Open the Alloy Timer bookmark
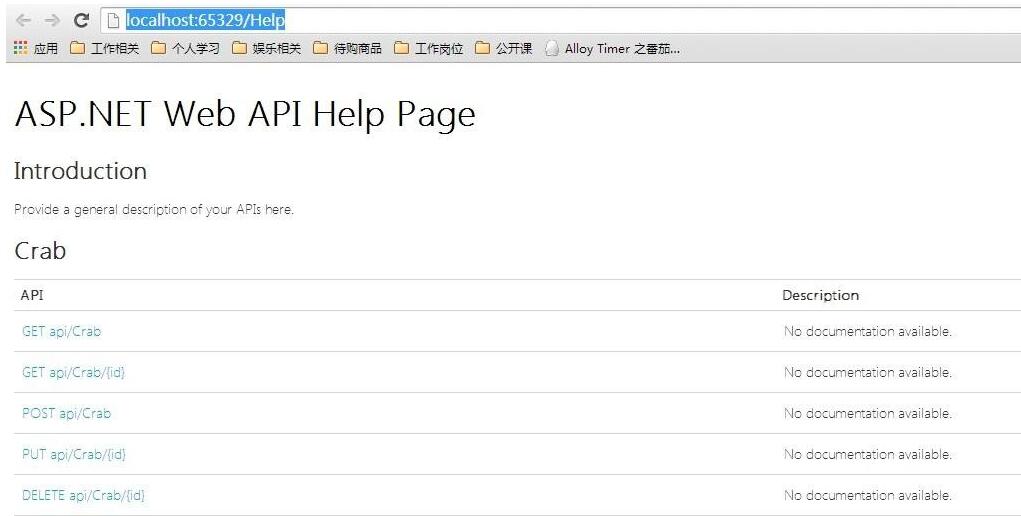 (612, 49)
